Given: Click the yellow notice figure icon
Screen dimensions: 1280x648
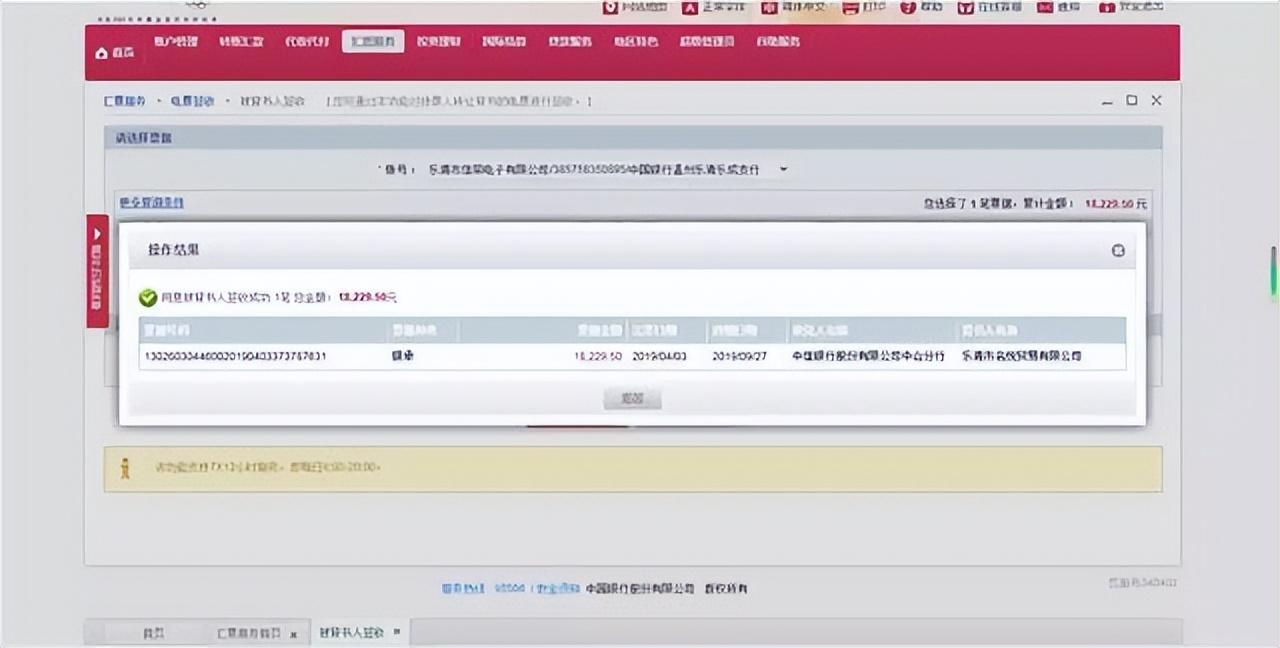Looking at the screenshot, I should point(125,467).
